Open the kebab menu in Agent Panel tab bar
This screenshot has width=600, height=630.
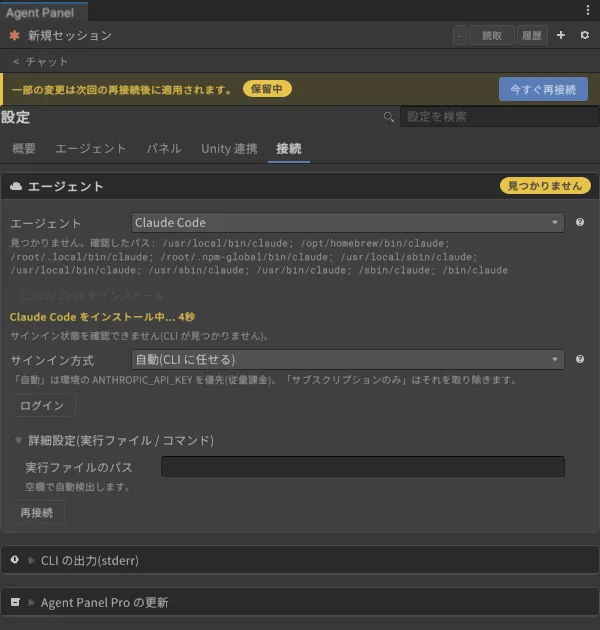(588, 10)
